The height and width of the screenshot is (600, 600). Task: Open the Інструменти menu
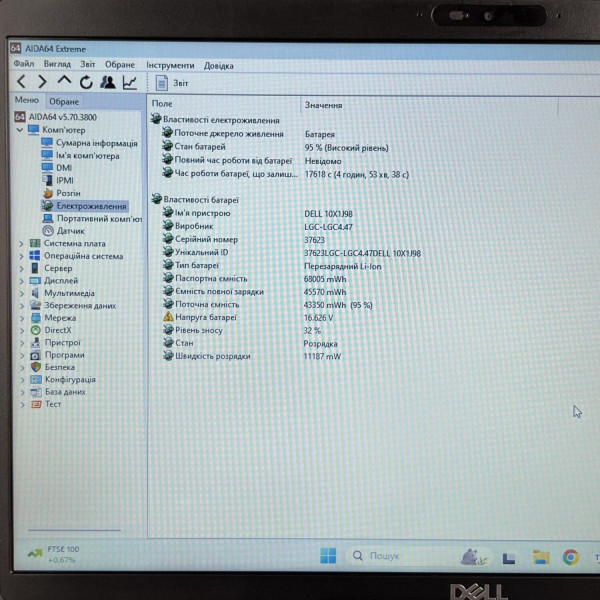[x=170, y=65]
